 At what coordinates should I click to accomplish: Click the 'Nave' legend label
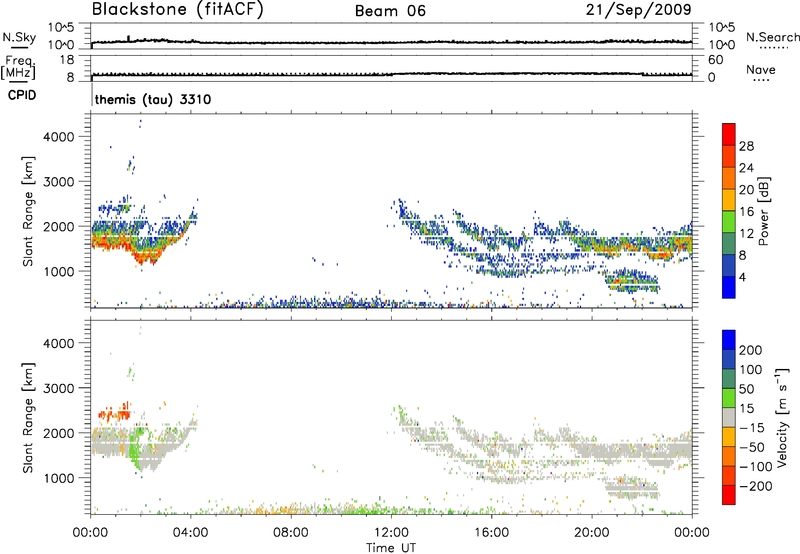761,69
